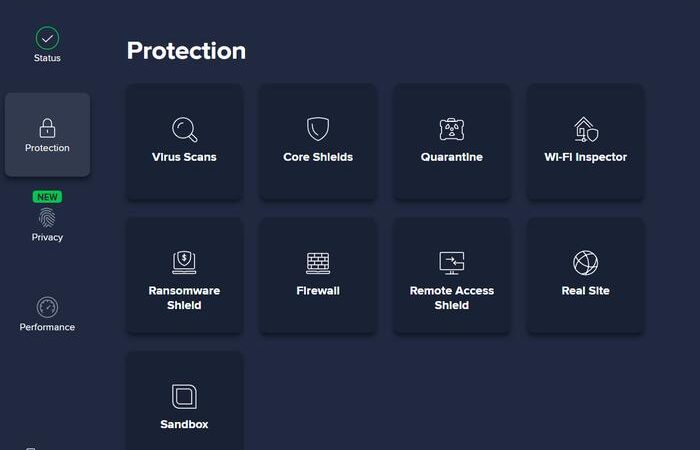Click the Sandbox square icon
Screen dimensions: 700x450
(184, 396)
